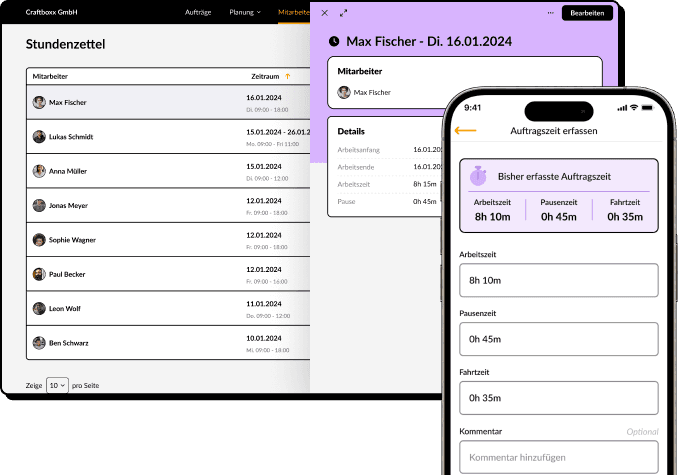The height and width of the screenshot is (475, 680).
Task: Select the Jonas Meyer row name
Action: (69, 205)
